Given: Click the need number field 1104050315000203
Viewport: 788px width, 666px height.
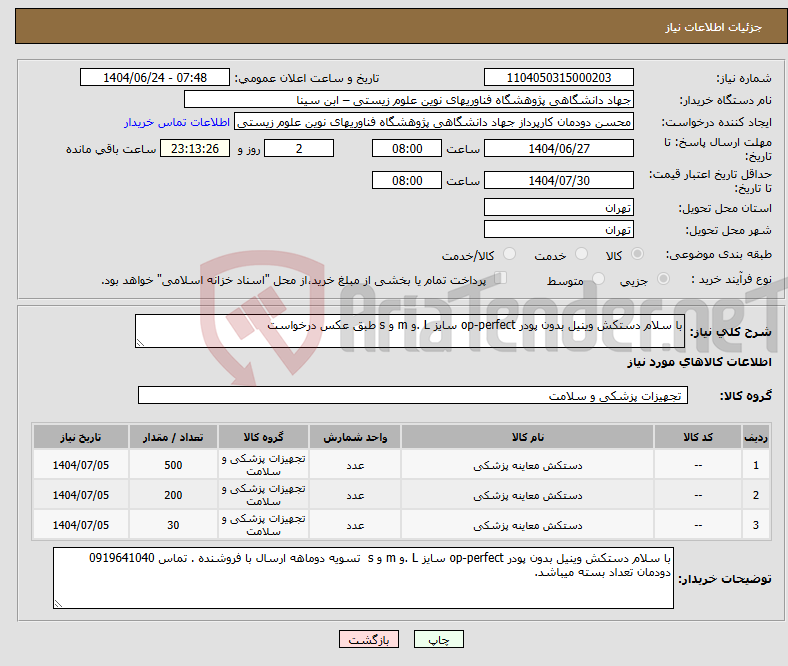Looking at the screenshot, I should 558,77.
